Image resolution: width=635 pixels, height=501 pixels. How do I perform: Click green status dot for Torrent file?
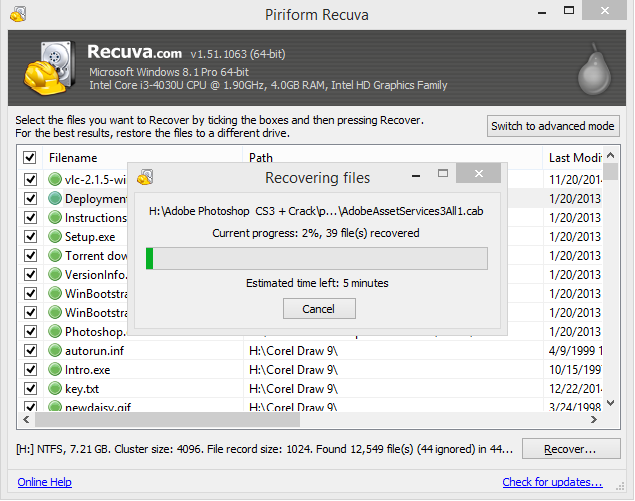click(55, 255)
